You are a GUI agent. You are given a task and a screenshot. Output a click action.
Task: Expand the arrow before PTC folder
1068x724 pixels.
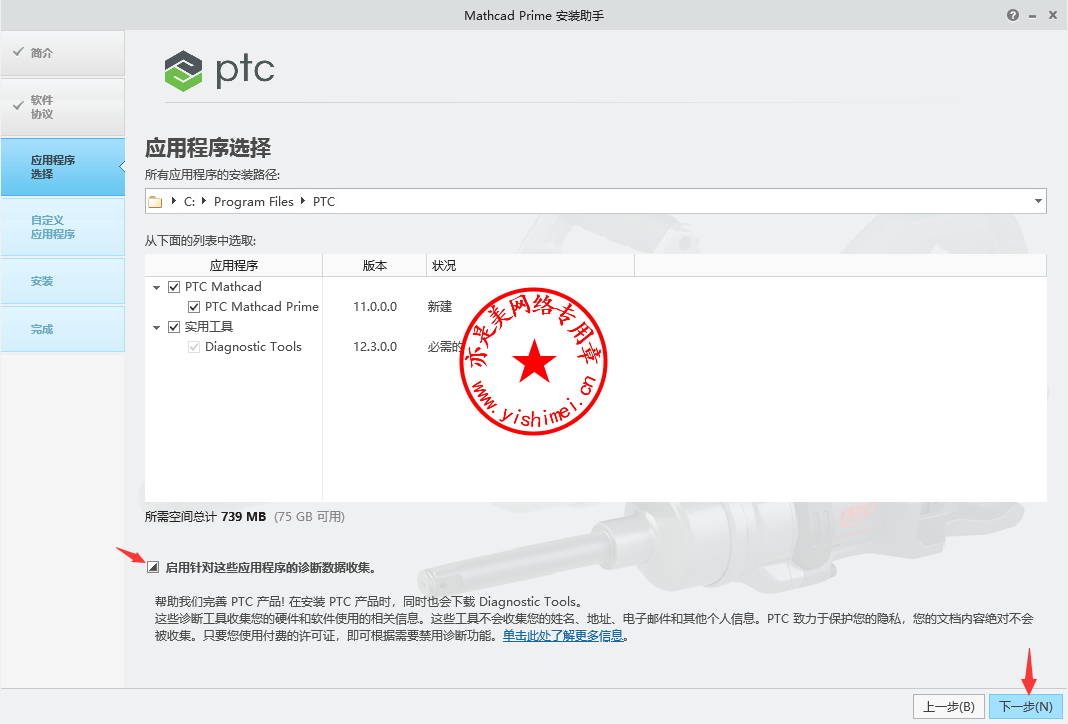coord(303,201)
